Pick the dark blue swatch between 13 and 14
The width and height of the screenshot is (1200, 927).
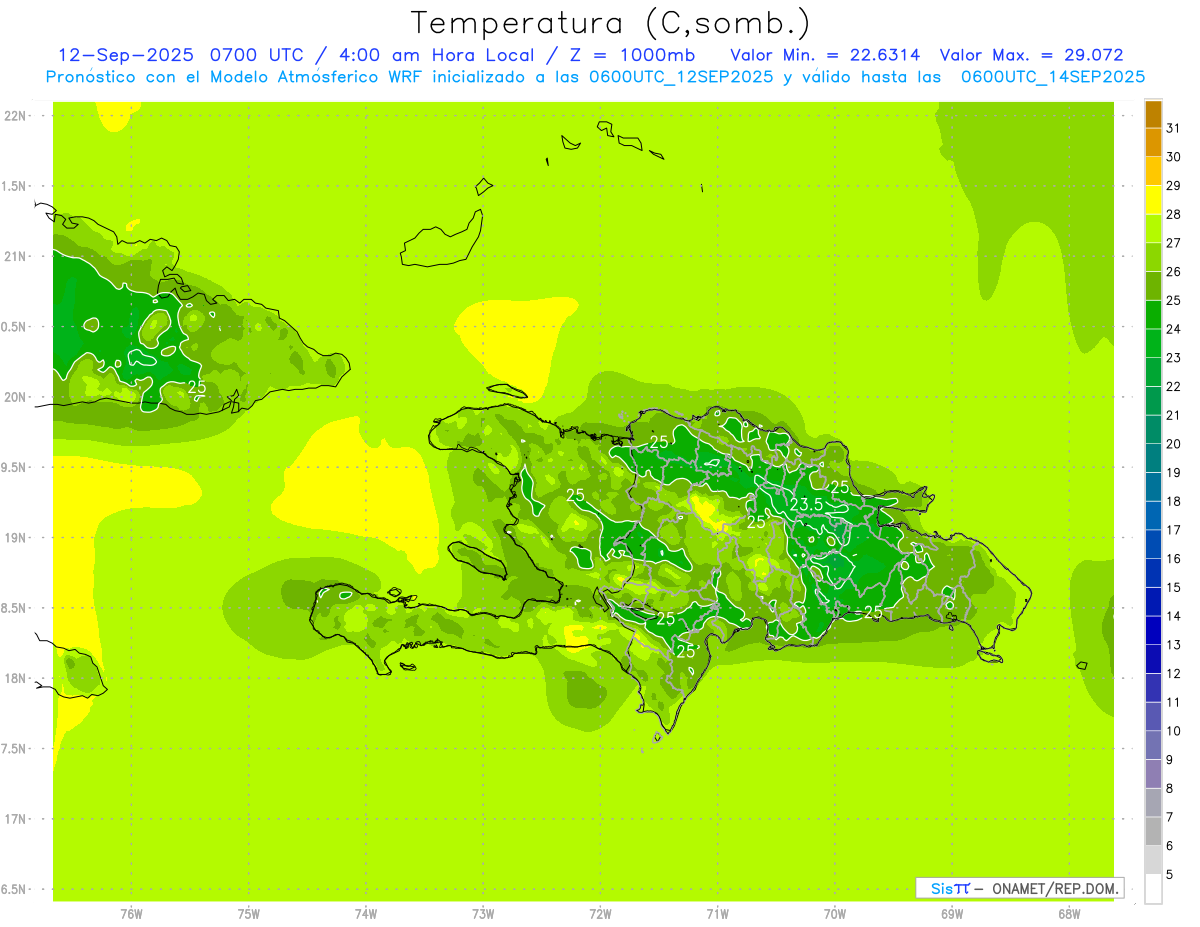click(x=1153, y=631)
